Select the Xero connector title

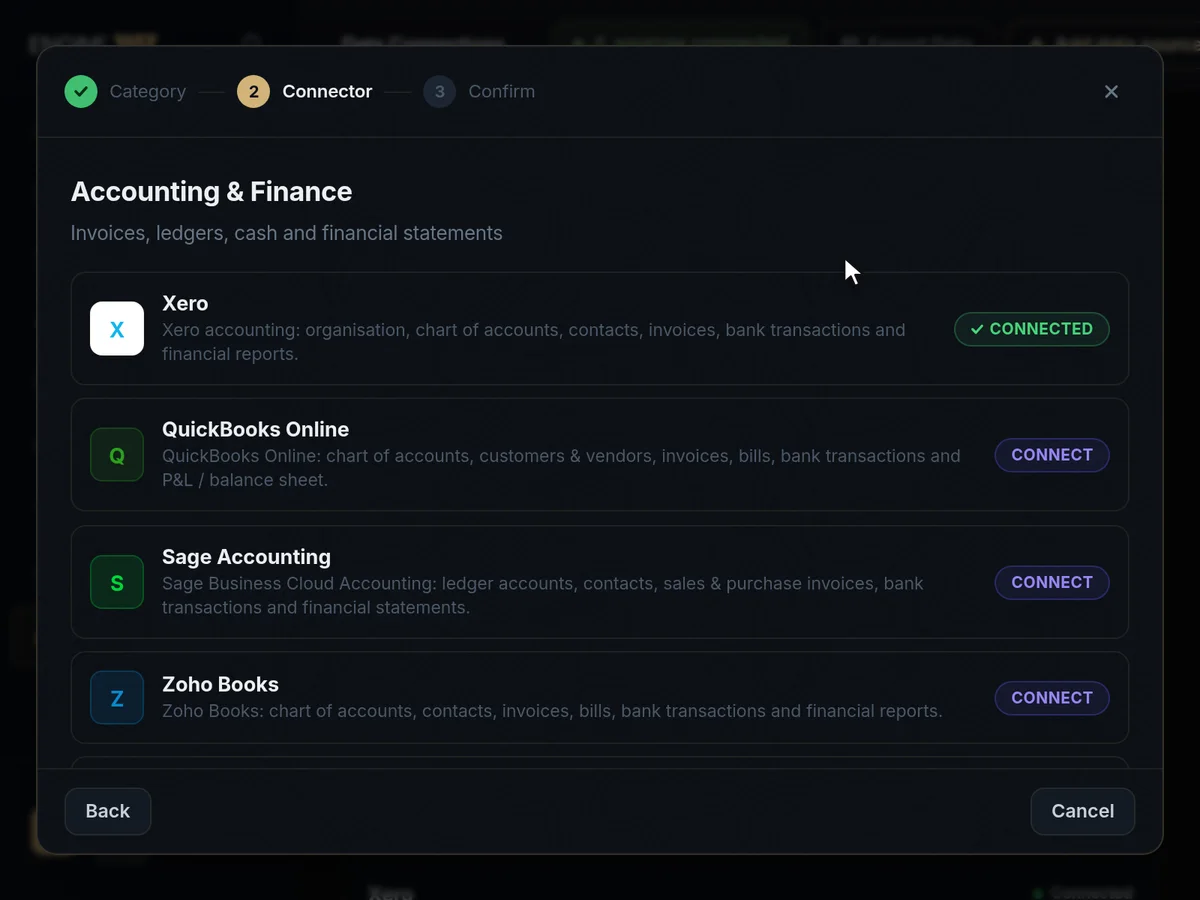pos(185,303)
